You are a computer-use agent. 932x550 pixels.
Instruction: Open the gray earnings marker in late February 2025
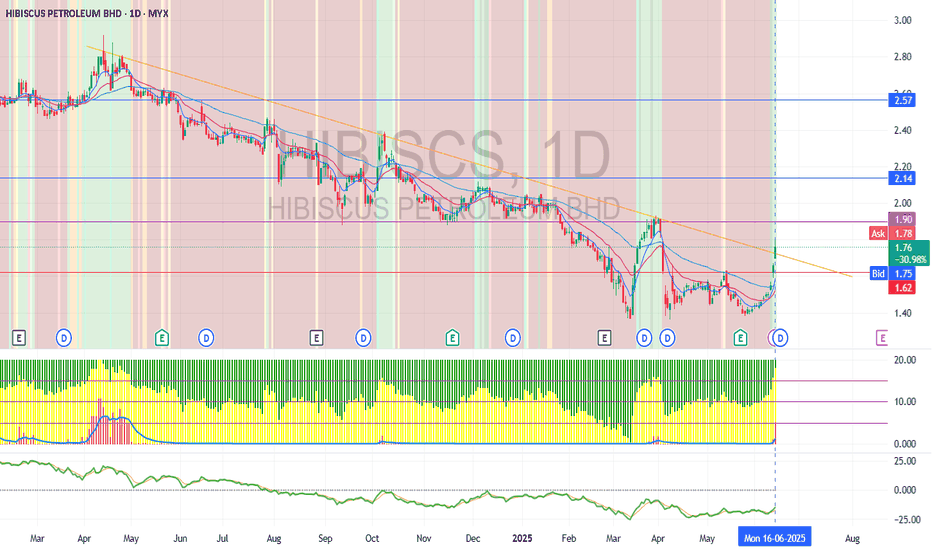point(604,338)
